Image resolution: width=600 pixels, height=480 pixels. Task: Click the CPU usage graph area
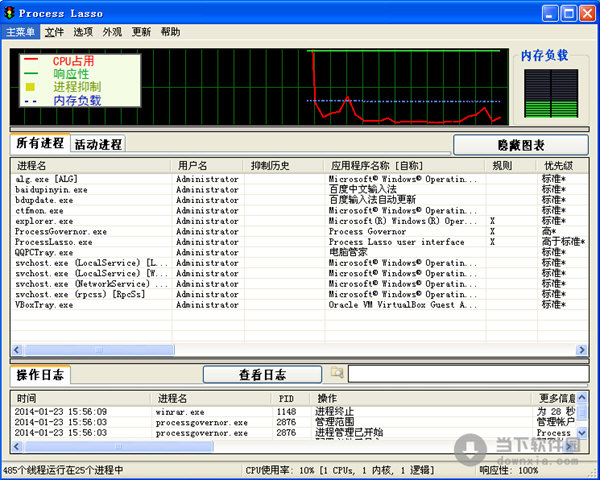click(259, 87)
